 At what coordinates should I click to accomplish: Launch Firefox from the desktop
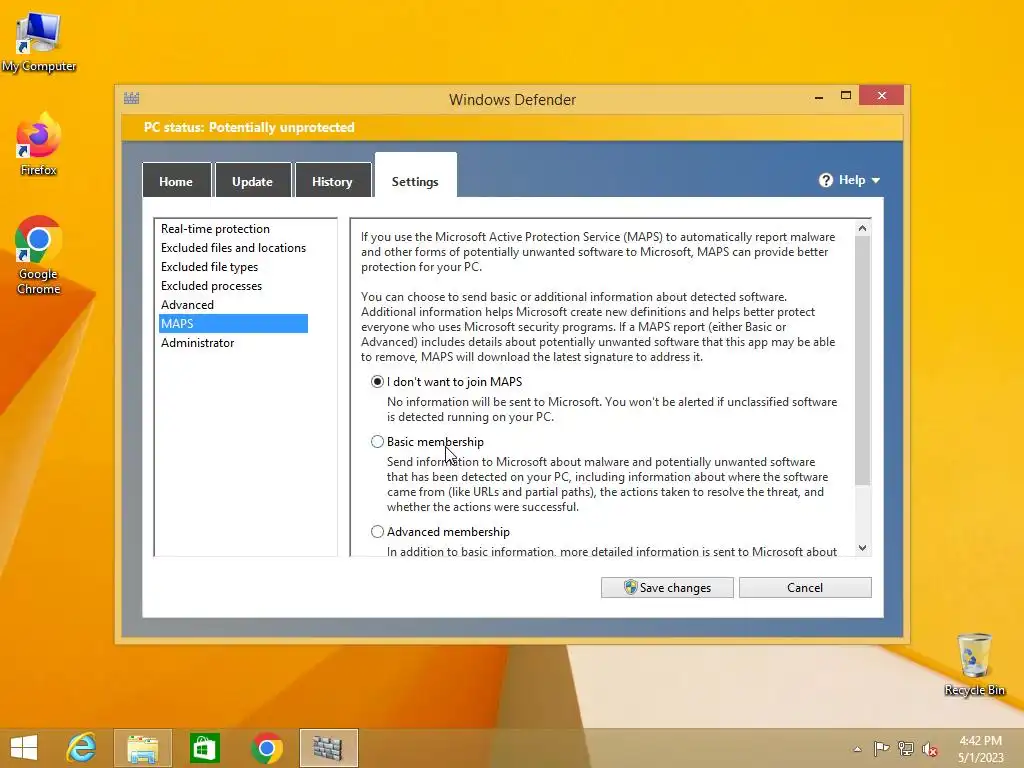point(39,144)
